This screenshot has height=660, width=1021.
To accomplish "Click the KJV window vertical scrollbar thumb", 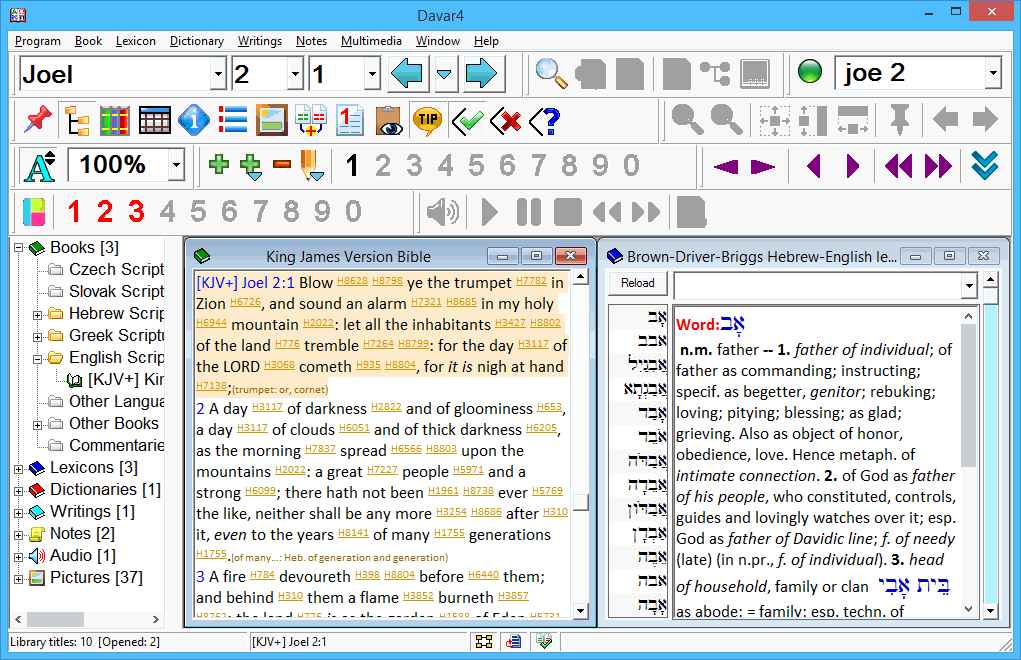I will pos(580,502).
